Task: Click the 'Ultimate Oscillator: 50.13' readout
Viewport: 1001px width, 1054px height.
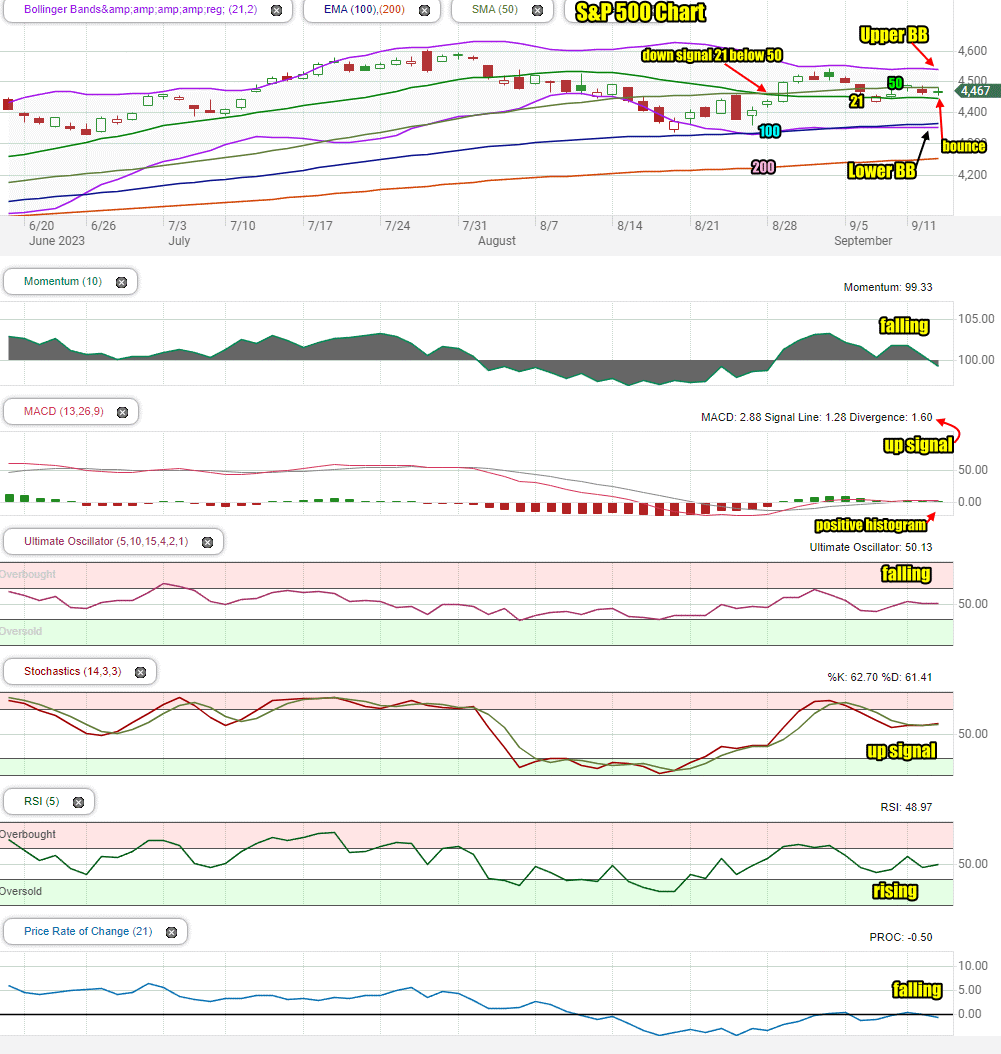Action: (871, 547)
